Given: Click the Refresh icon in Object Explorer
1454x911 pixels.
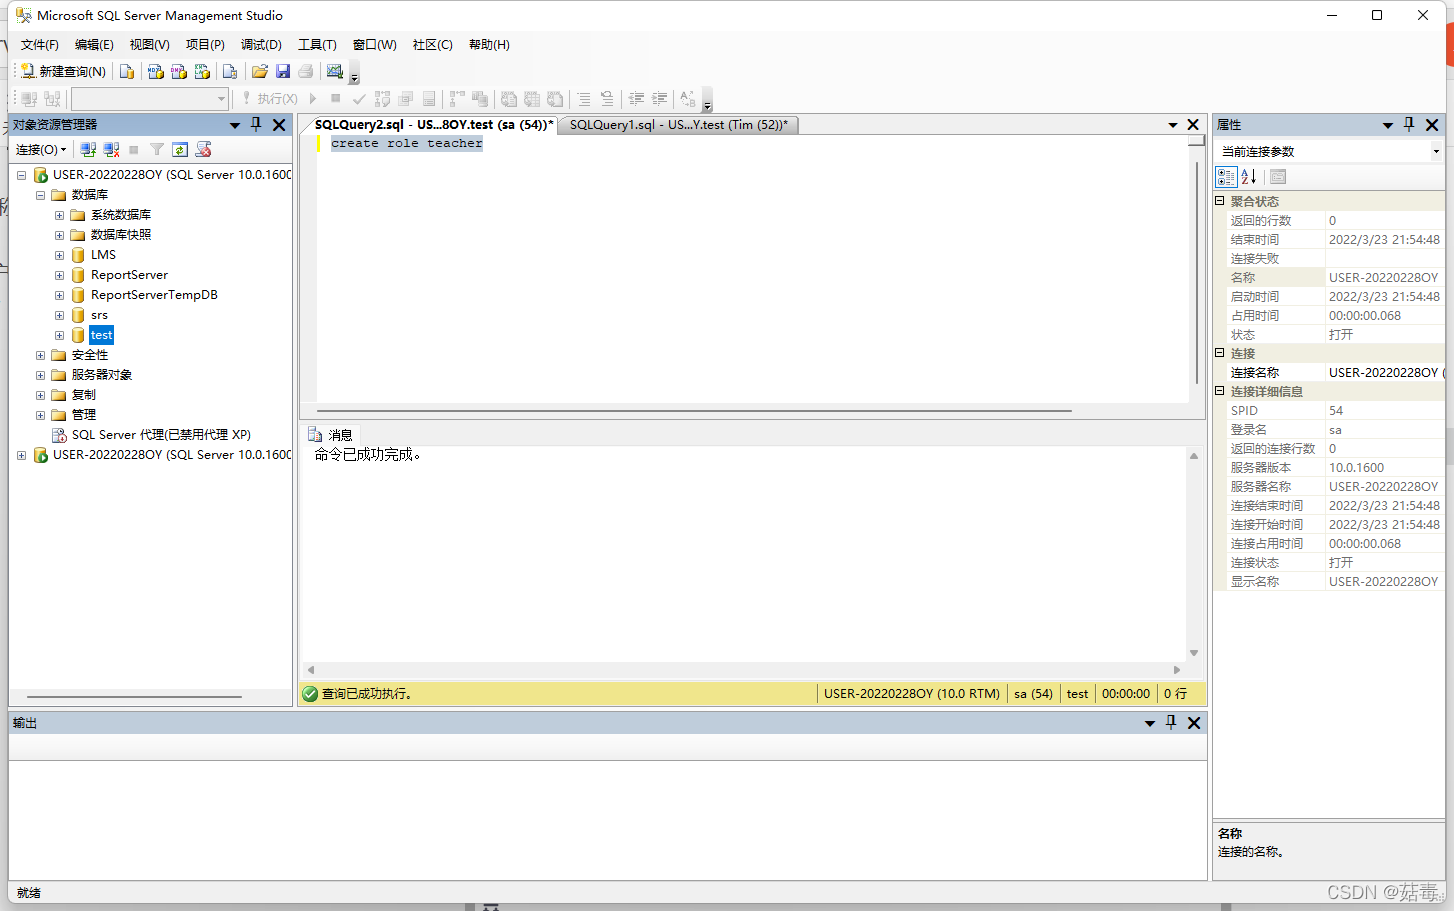Looking at the screenshot, I should 180,150.
